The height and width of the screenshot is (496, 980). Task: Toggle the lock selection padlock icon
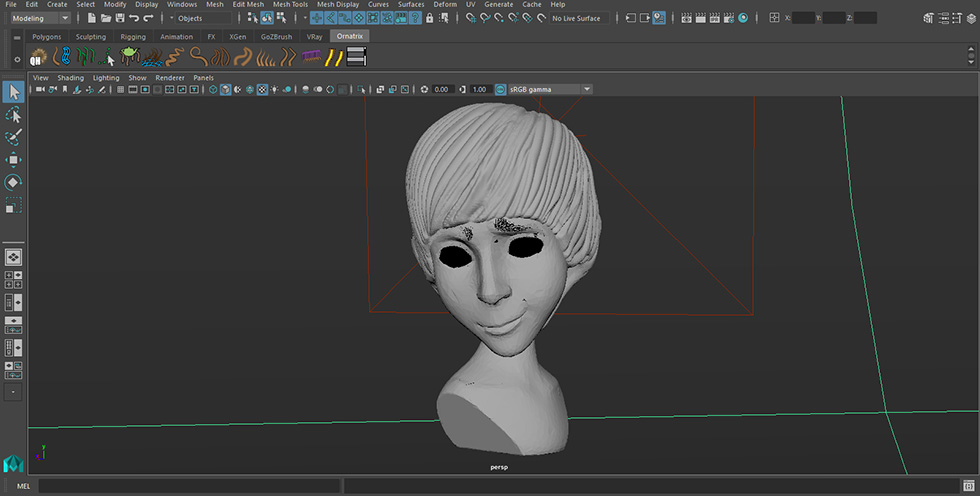[x=429, y=18]
